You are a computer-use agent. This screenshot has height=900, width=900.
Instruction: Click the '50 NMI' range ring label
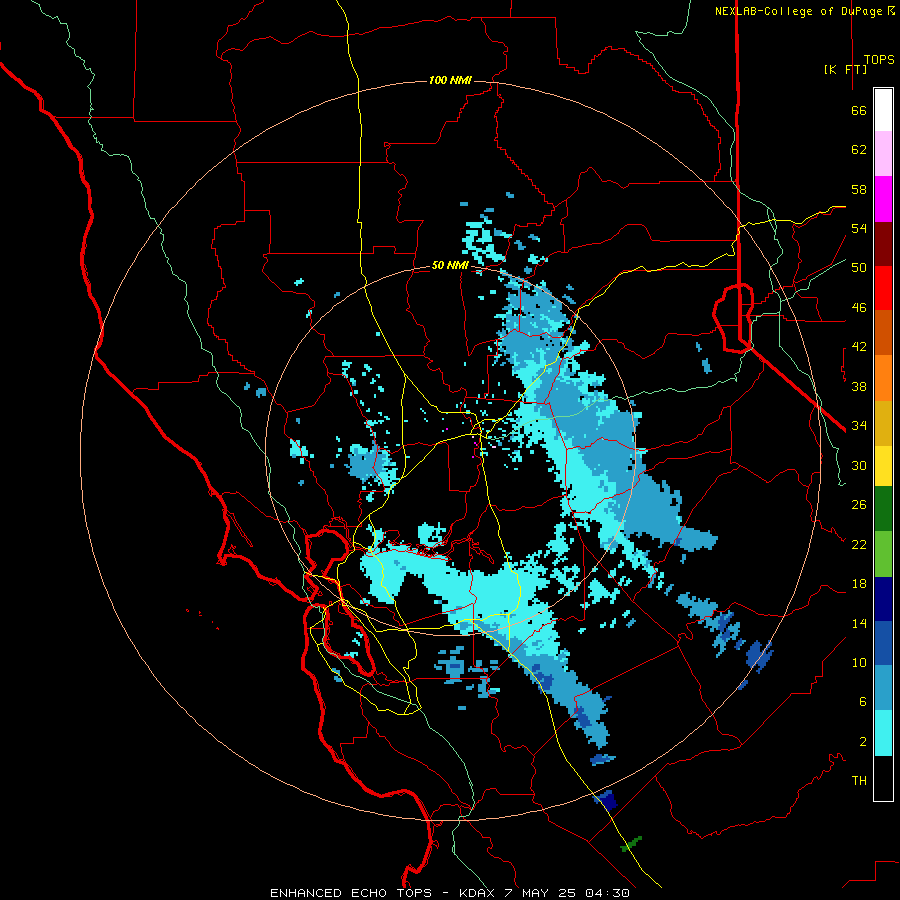coord(450,265)
